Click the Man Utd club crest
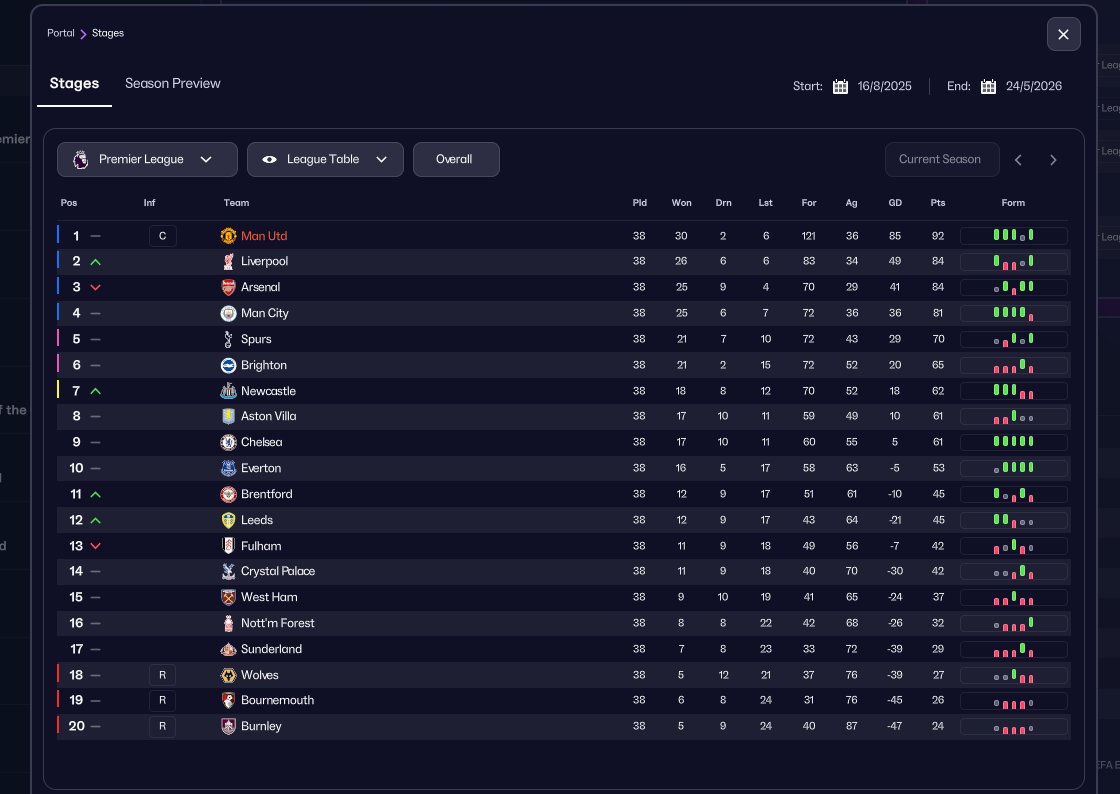 click(x=228, y=236)
